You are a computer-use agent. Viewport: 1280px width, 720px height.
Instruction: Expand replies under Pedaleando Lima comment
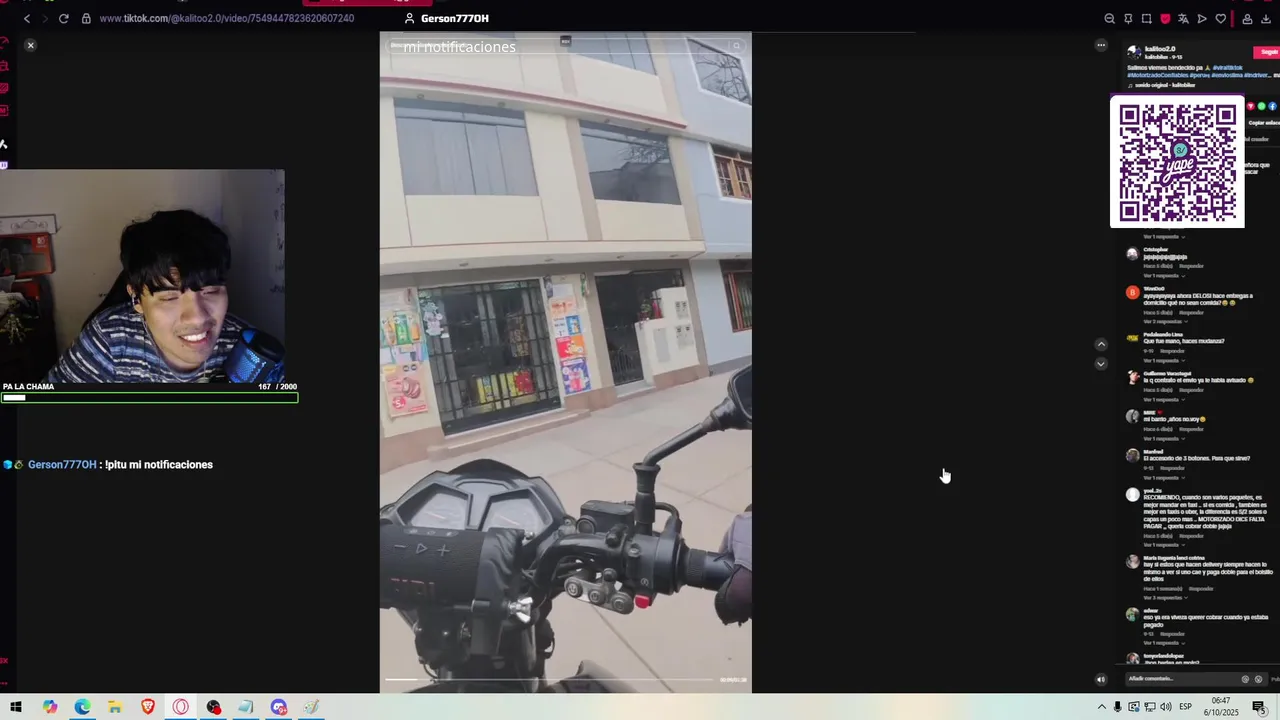coord(1163,361)
